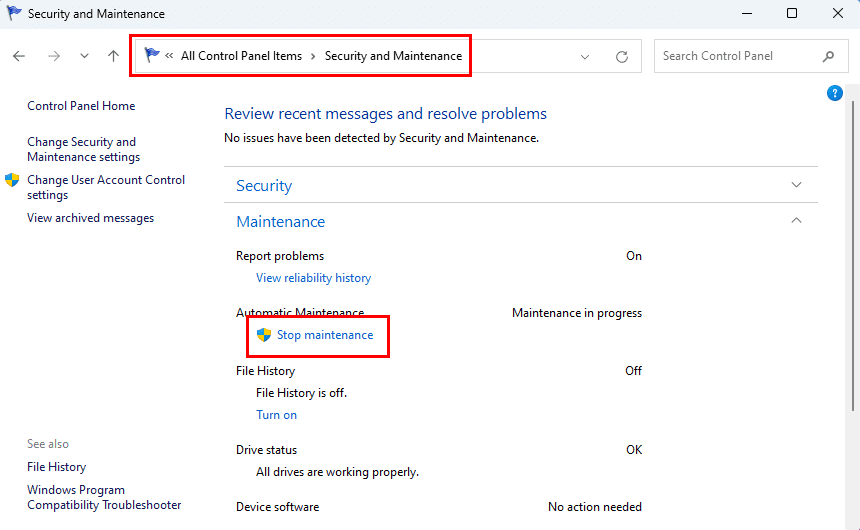
Task: Open View archived messages
Action: 90,218
